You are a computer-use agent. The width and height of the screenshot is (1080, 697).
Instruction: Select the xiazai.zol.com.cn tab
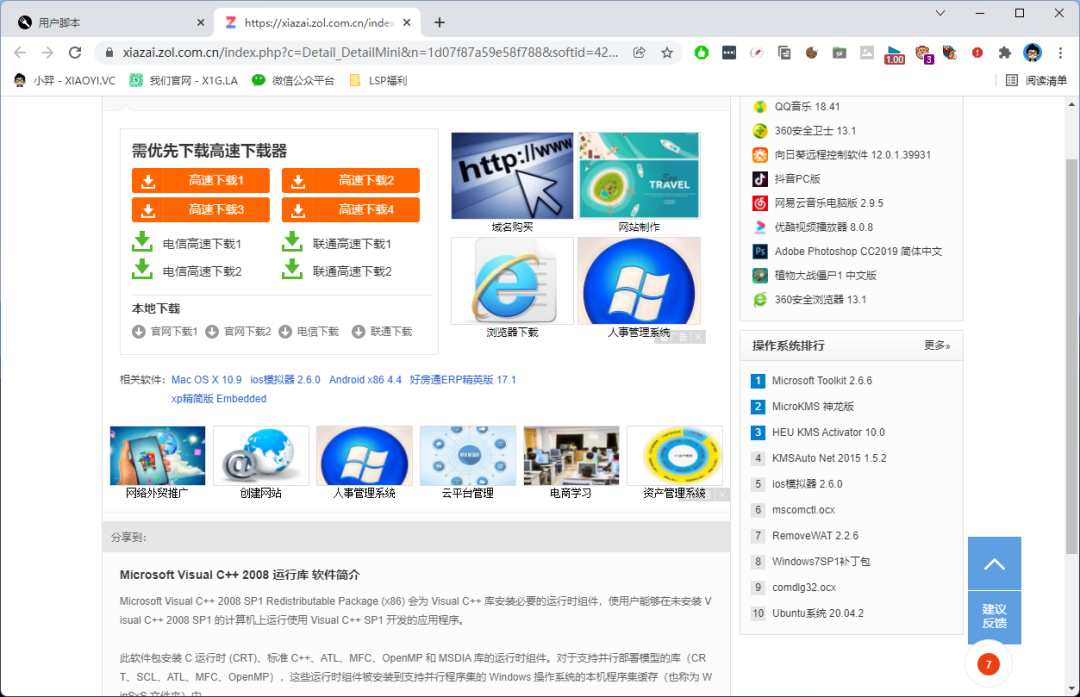coord(317,23)
